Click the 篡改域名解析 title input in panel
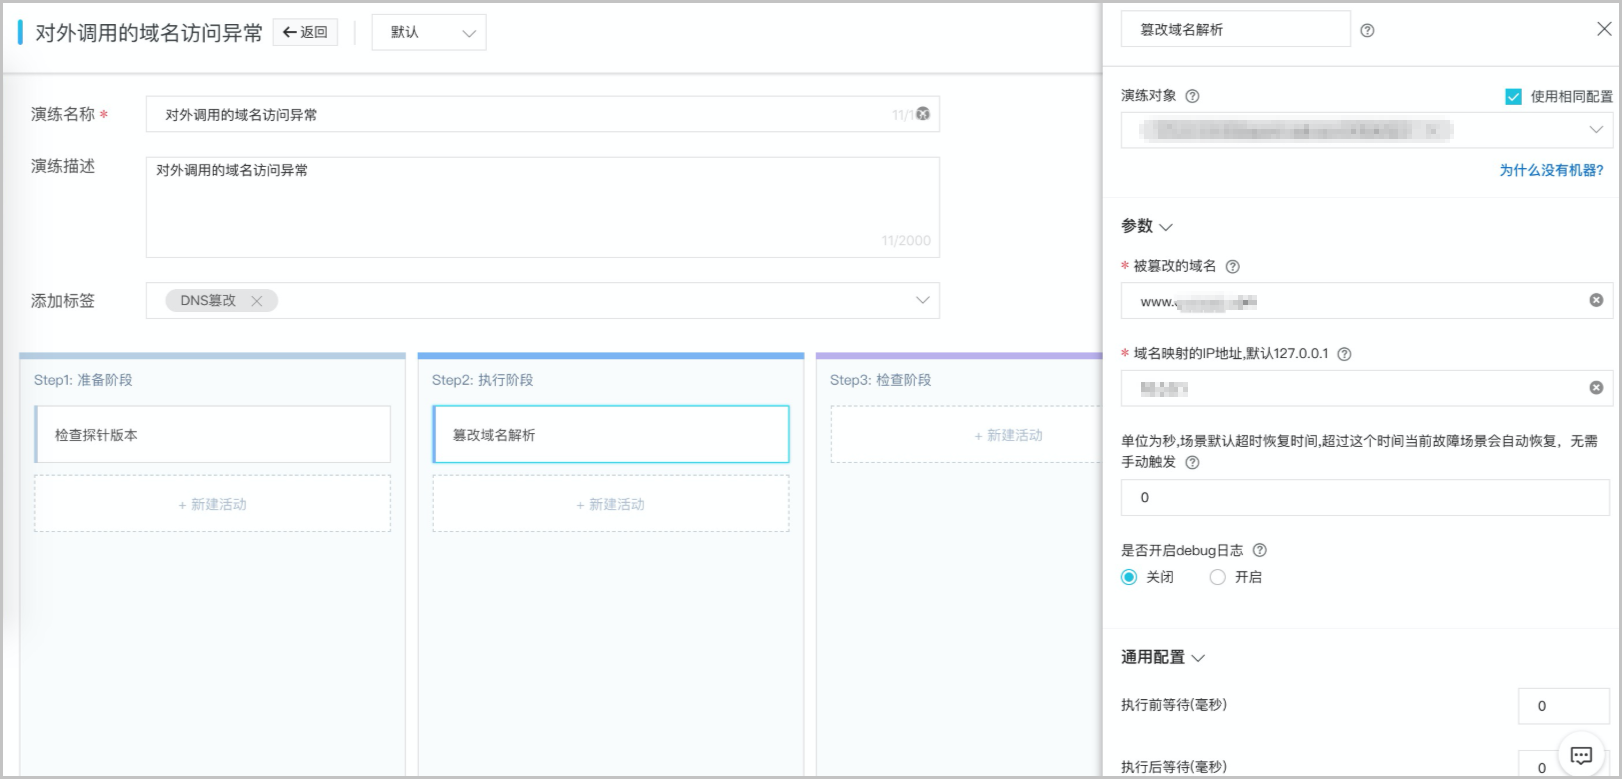 1235,29
